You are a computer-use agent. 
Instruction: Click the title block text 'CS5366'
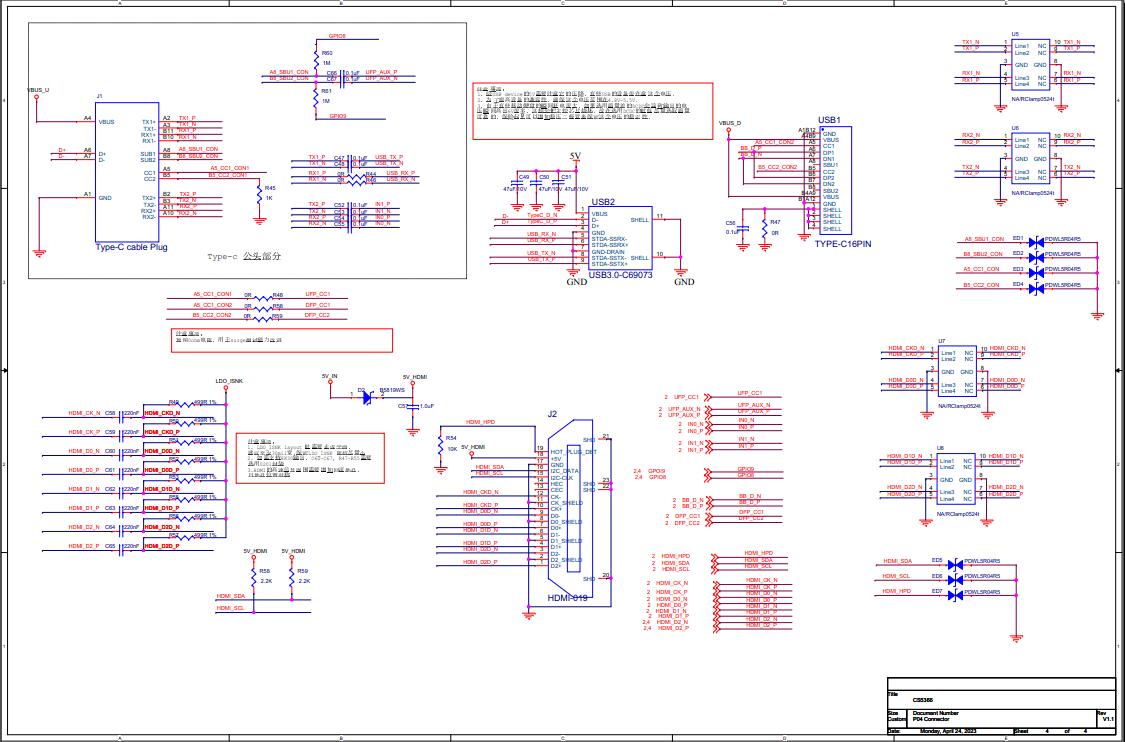(x=923, y=700)
